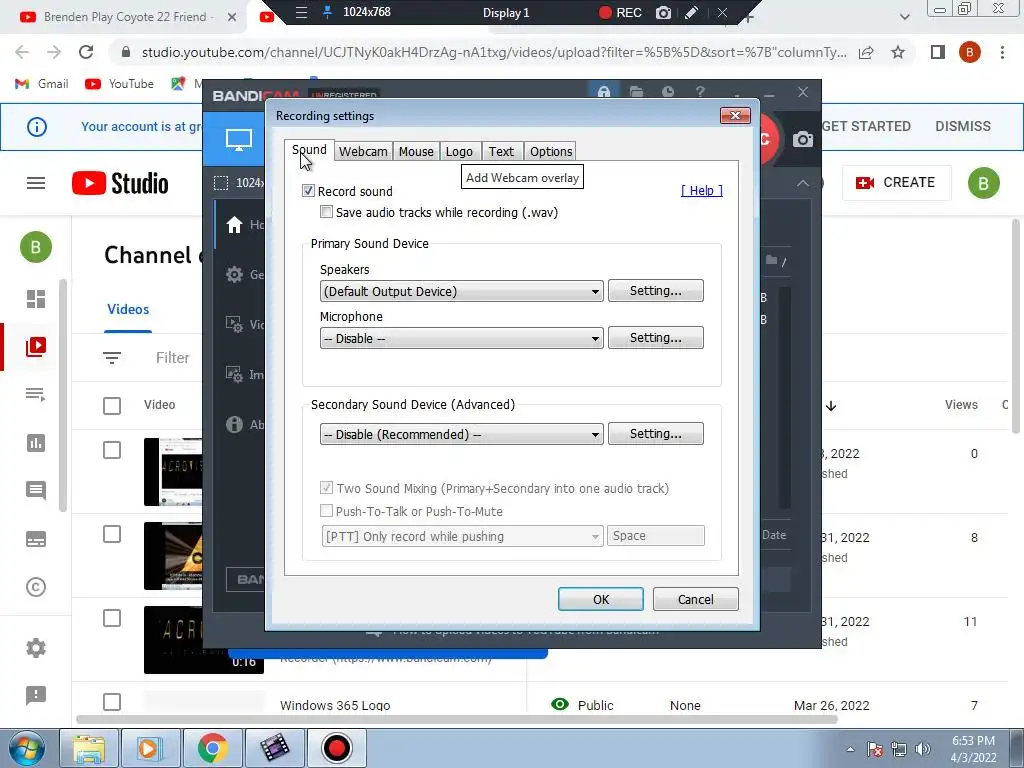
Task: Select the Sound tab
Action: coord(309,150)
